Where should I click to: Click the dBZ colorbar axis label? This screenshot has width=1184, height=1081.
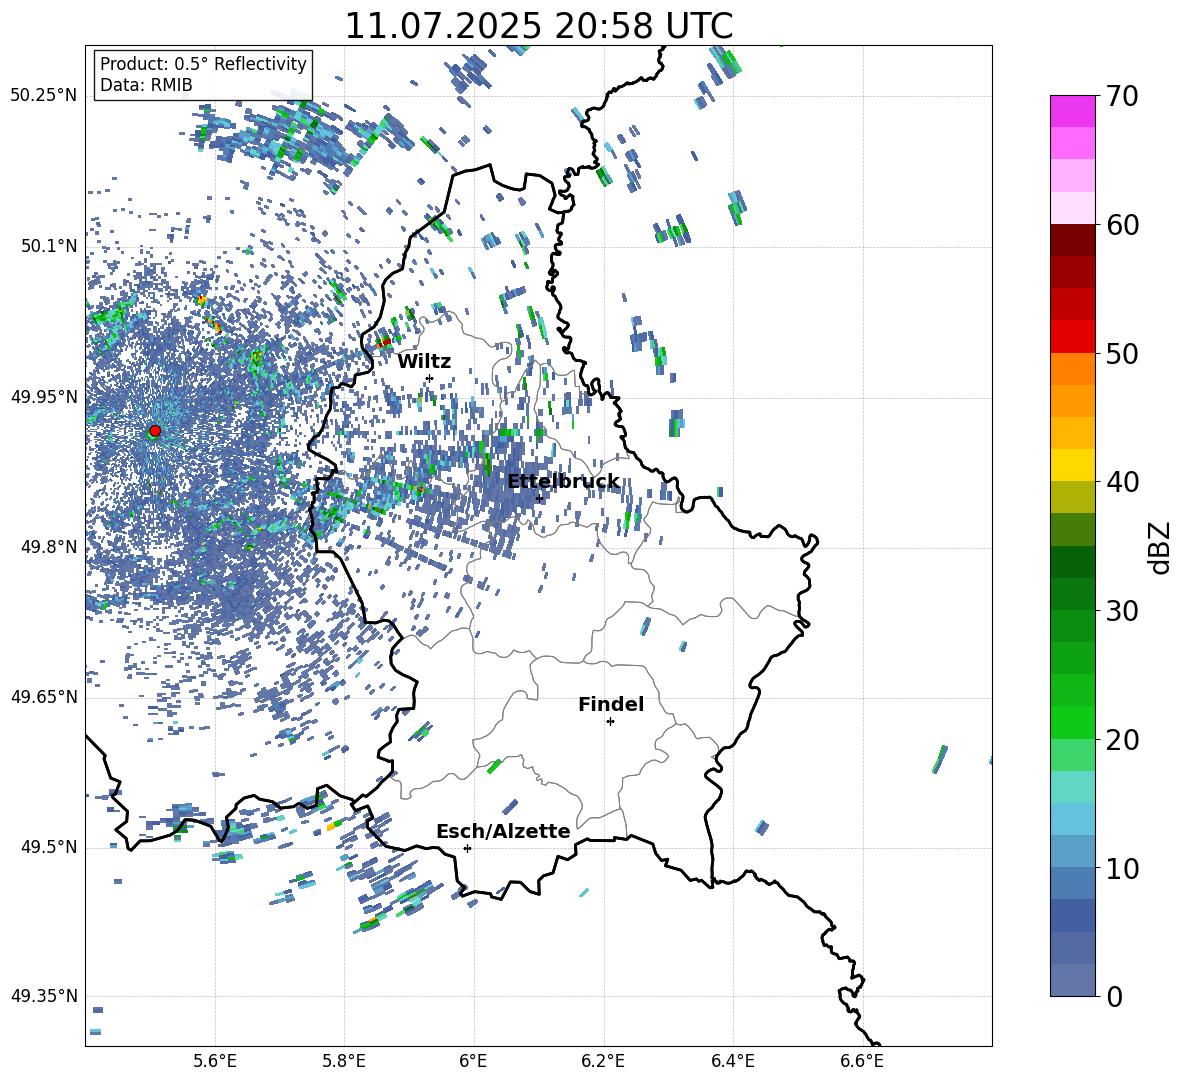pos(1161,547)
